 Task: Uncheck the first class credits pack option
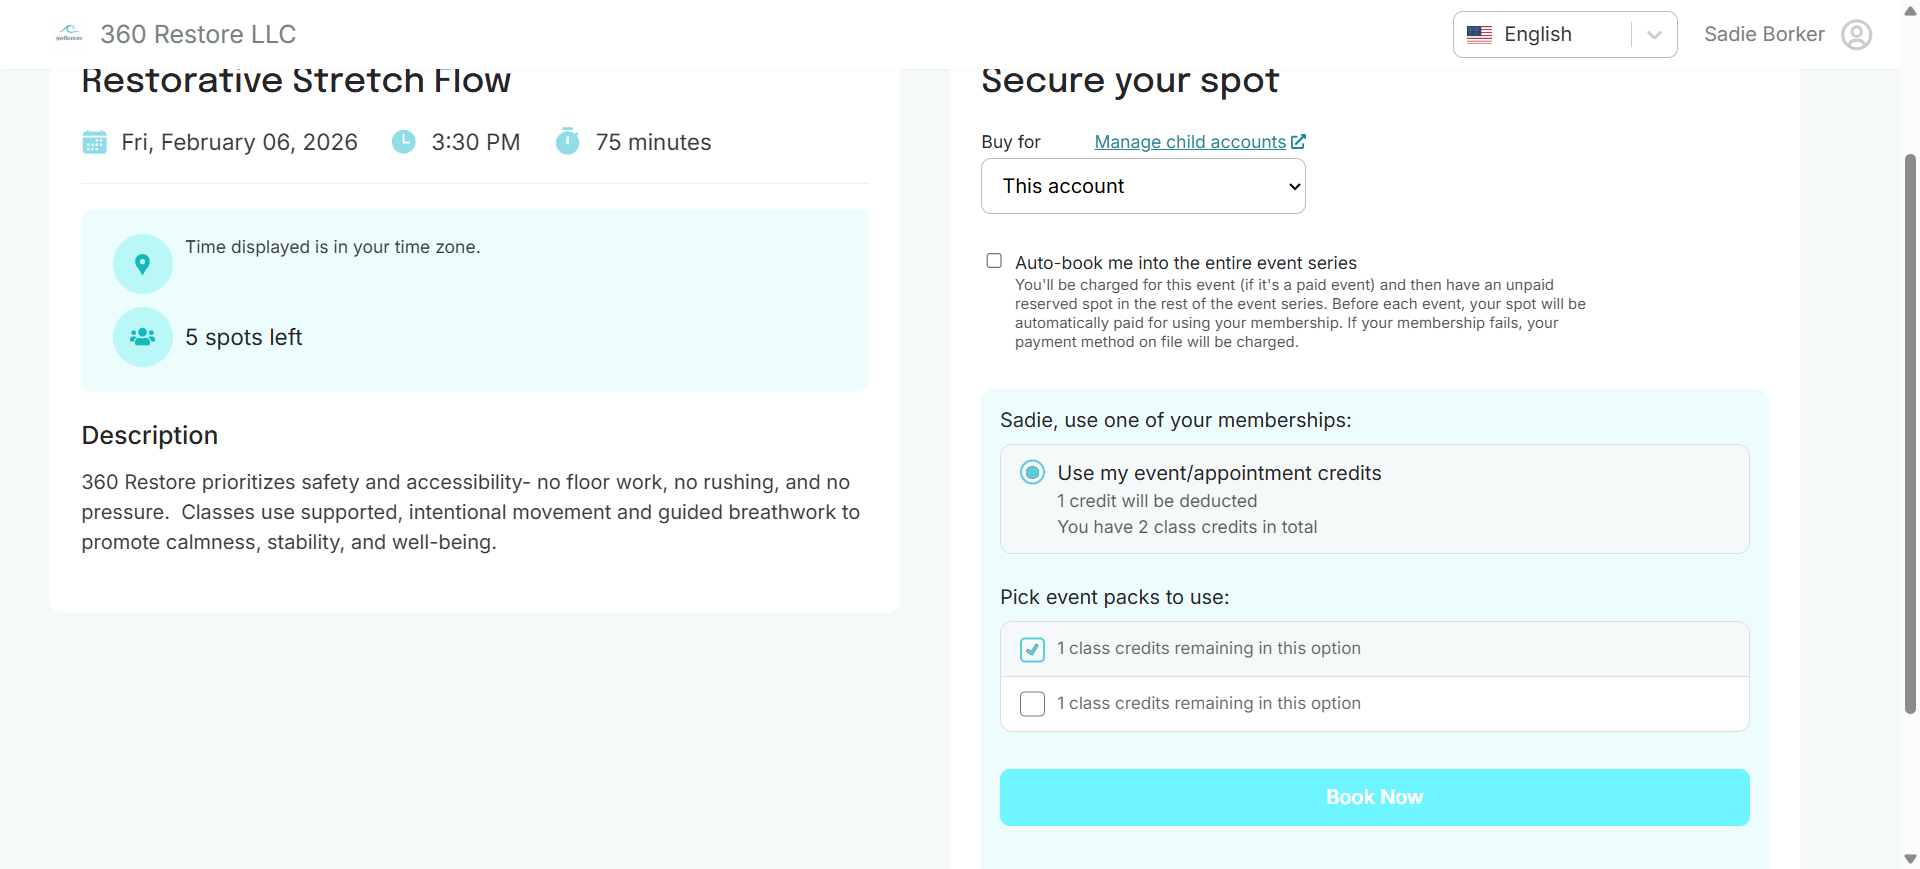[x=1032, y=649]
